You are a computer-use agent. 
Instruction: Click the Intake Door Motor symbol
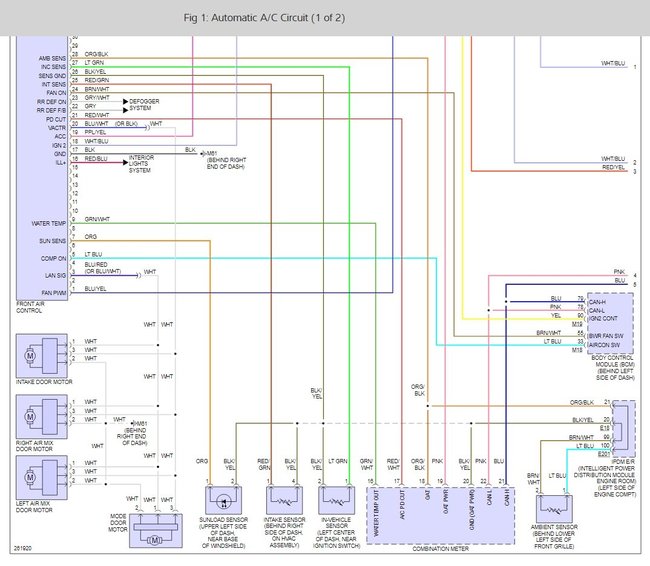[41, 356]
